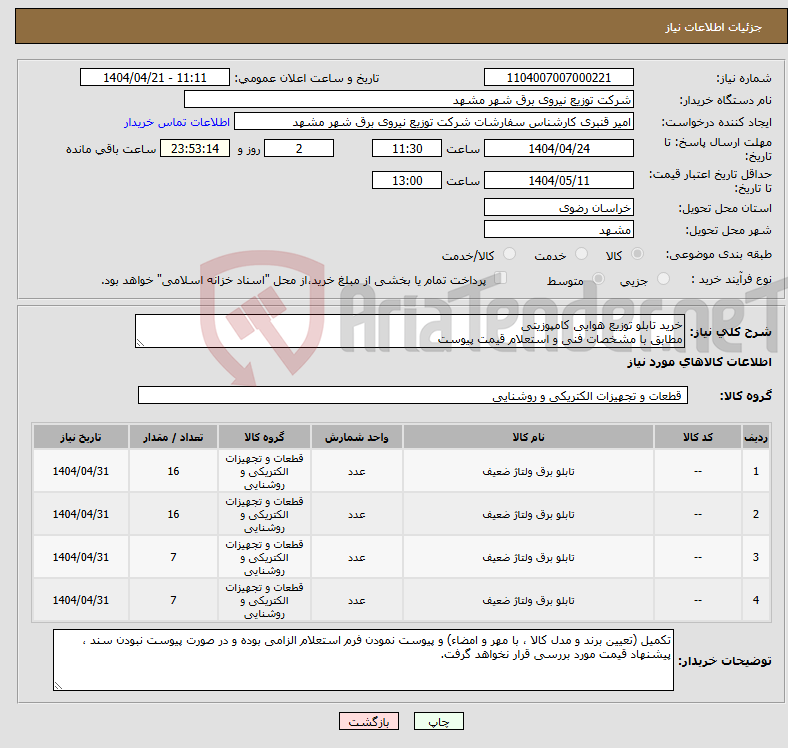Click the goods group field قطعات و تجهیزات الکتریکی

(413, 395)
